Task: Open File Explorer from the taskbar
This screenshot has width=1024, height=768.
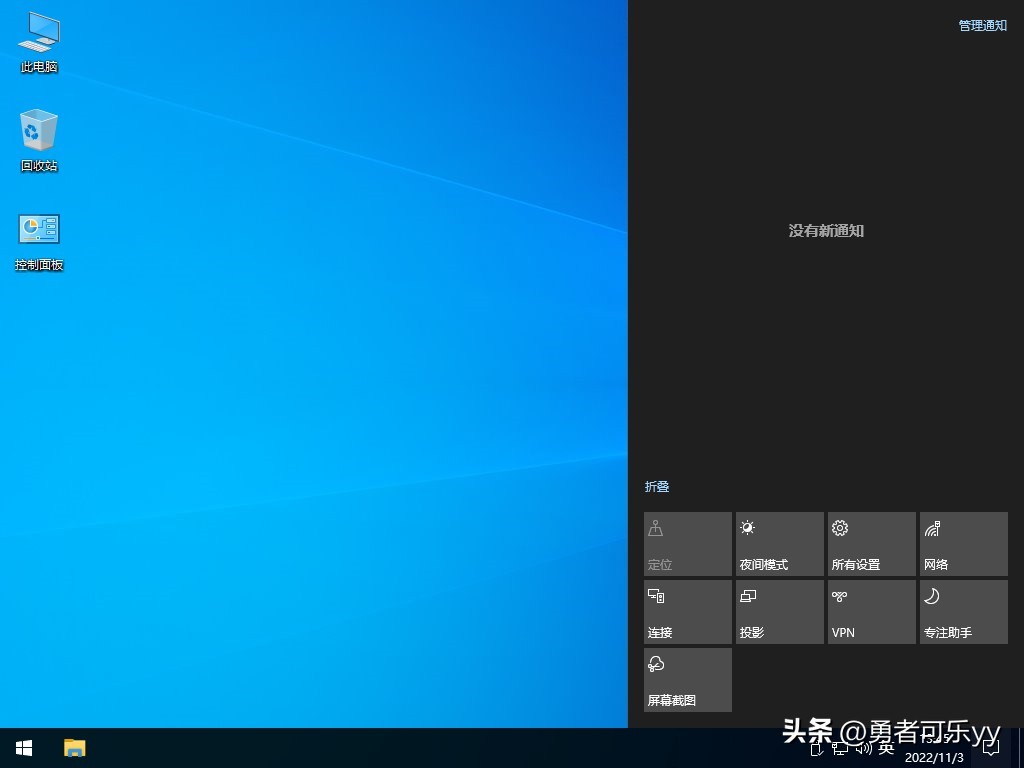Action: point(75,748)
